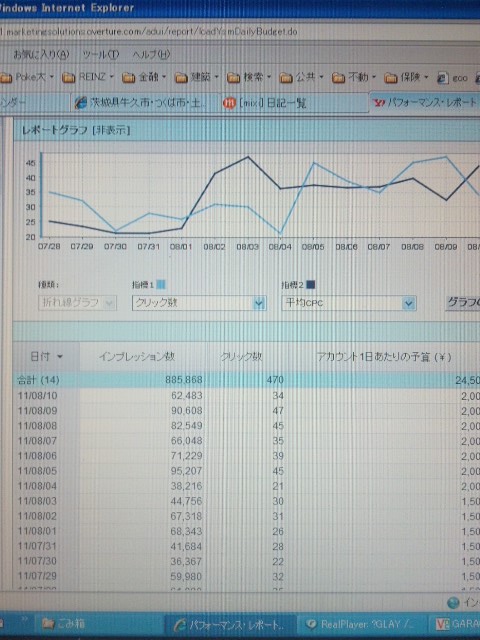The image size is (480, 640).
Task: Click the eco bookmark link icon
Action: [442, 78]
